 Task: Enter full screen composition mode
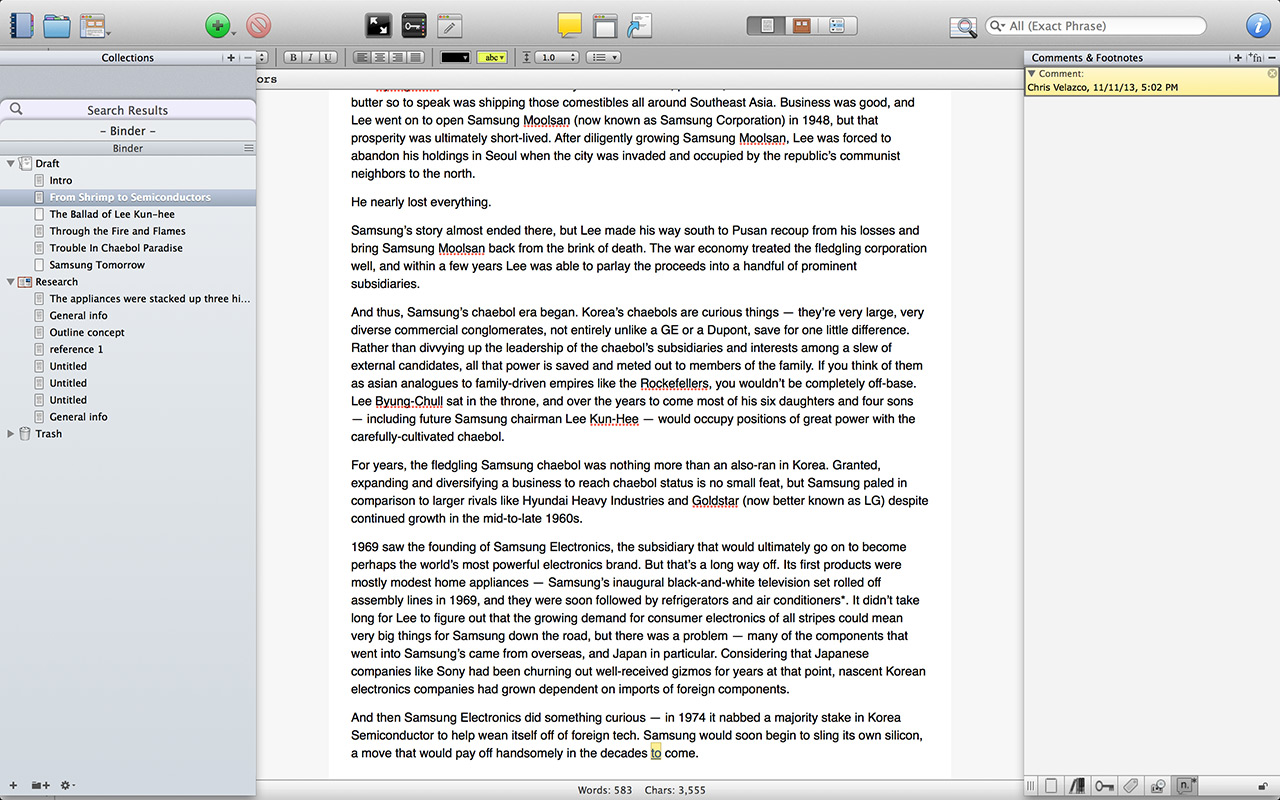click(379, 26)
